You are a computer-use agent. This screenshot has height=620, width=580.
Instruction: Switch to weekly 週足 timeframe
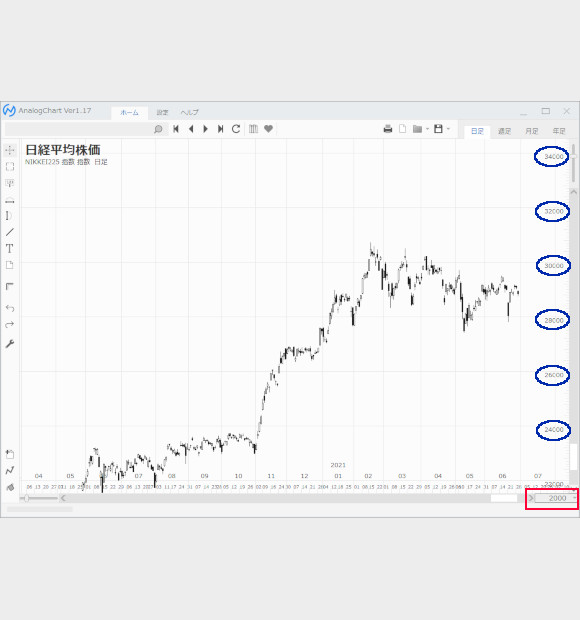click(x=504, y=131)
